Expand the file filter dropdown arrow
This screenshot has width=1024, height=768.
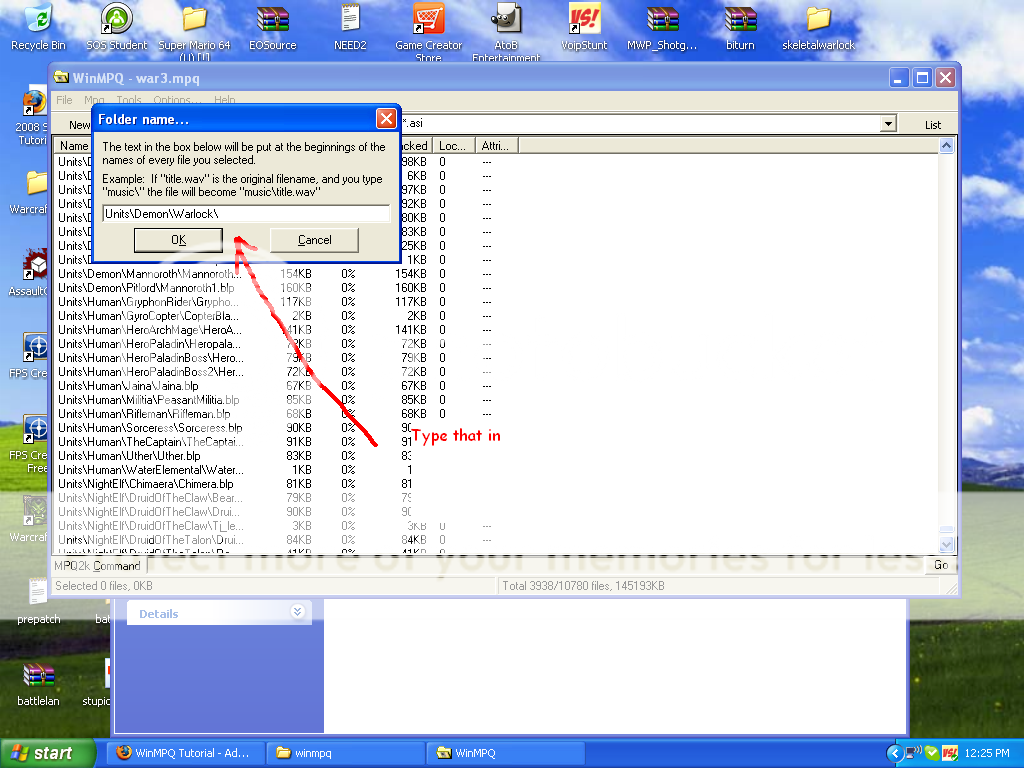[x=888, y=123]
